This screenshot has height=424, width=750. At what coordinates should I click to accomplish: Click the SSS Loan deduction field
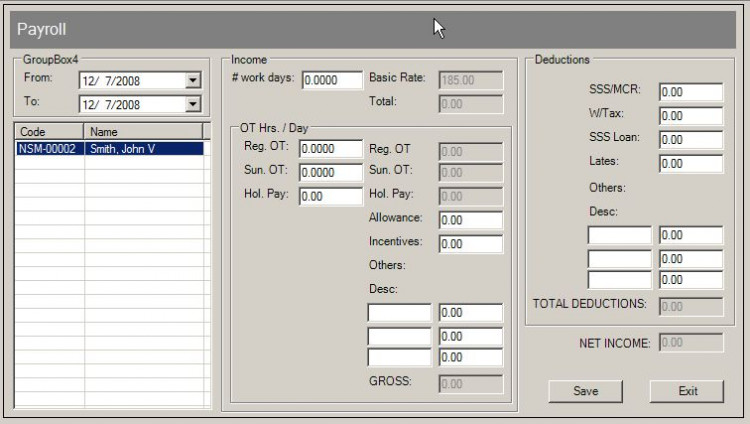click(690, 140)
